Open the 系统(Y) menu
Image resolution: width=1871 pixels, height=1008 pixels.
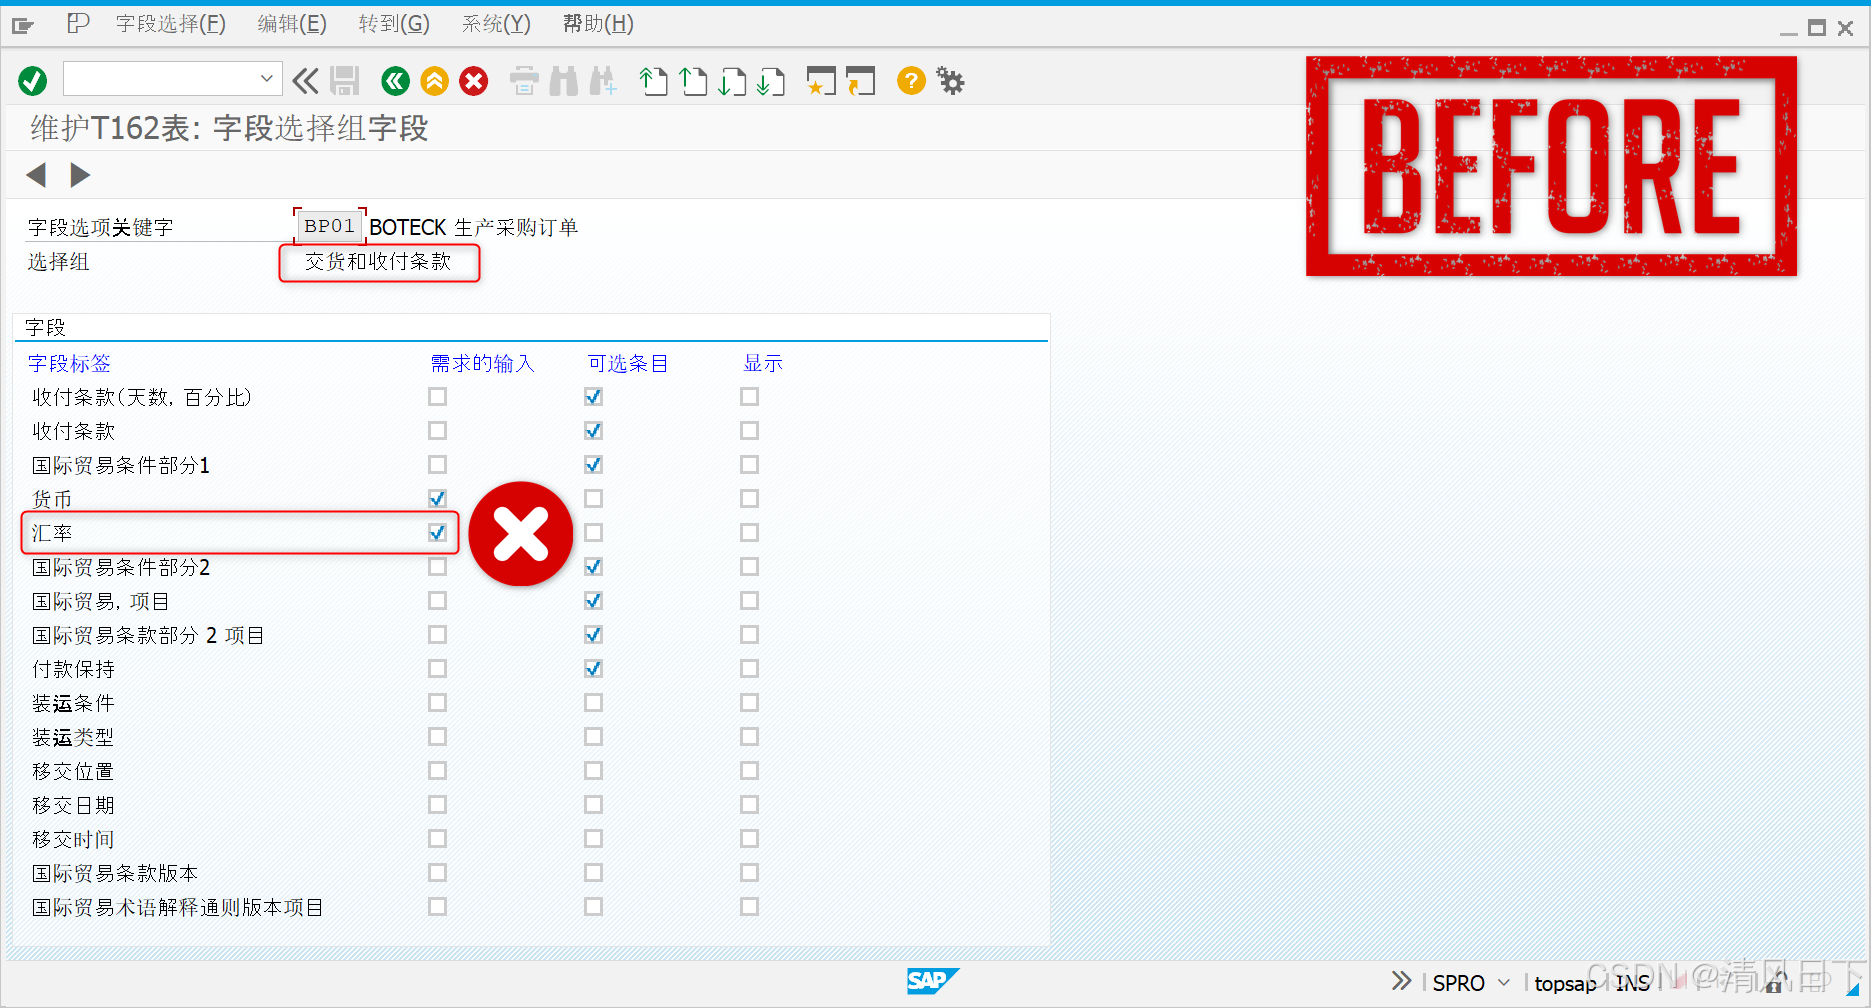point(497,23)
